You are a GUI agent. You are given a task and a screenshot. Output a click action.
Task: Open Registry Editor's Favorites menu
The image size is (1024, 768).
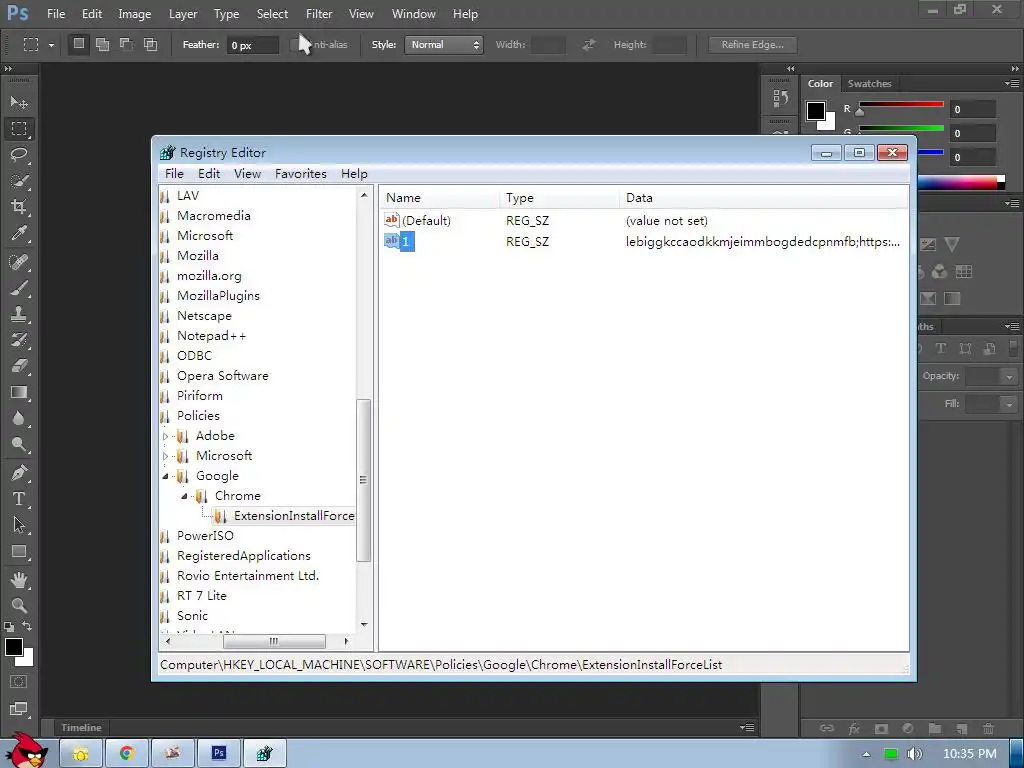pyautogui.click(x=300, y=174)
